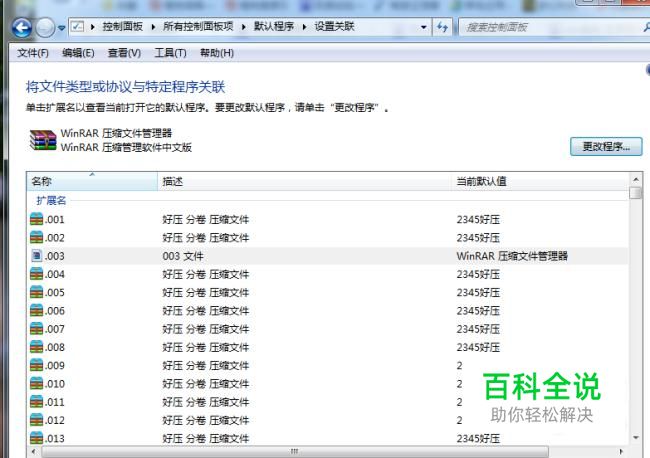
Task: Click the 设置关联 breadcrumb
Action: pos(334,27)
